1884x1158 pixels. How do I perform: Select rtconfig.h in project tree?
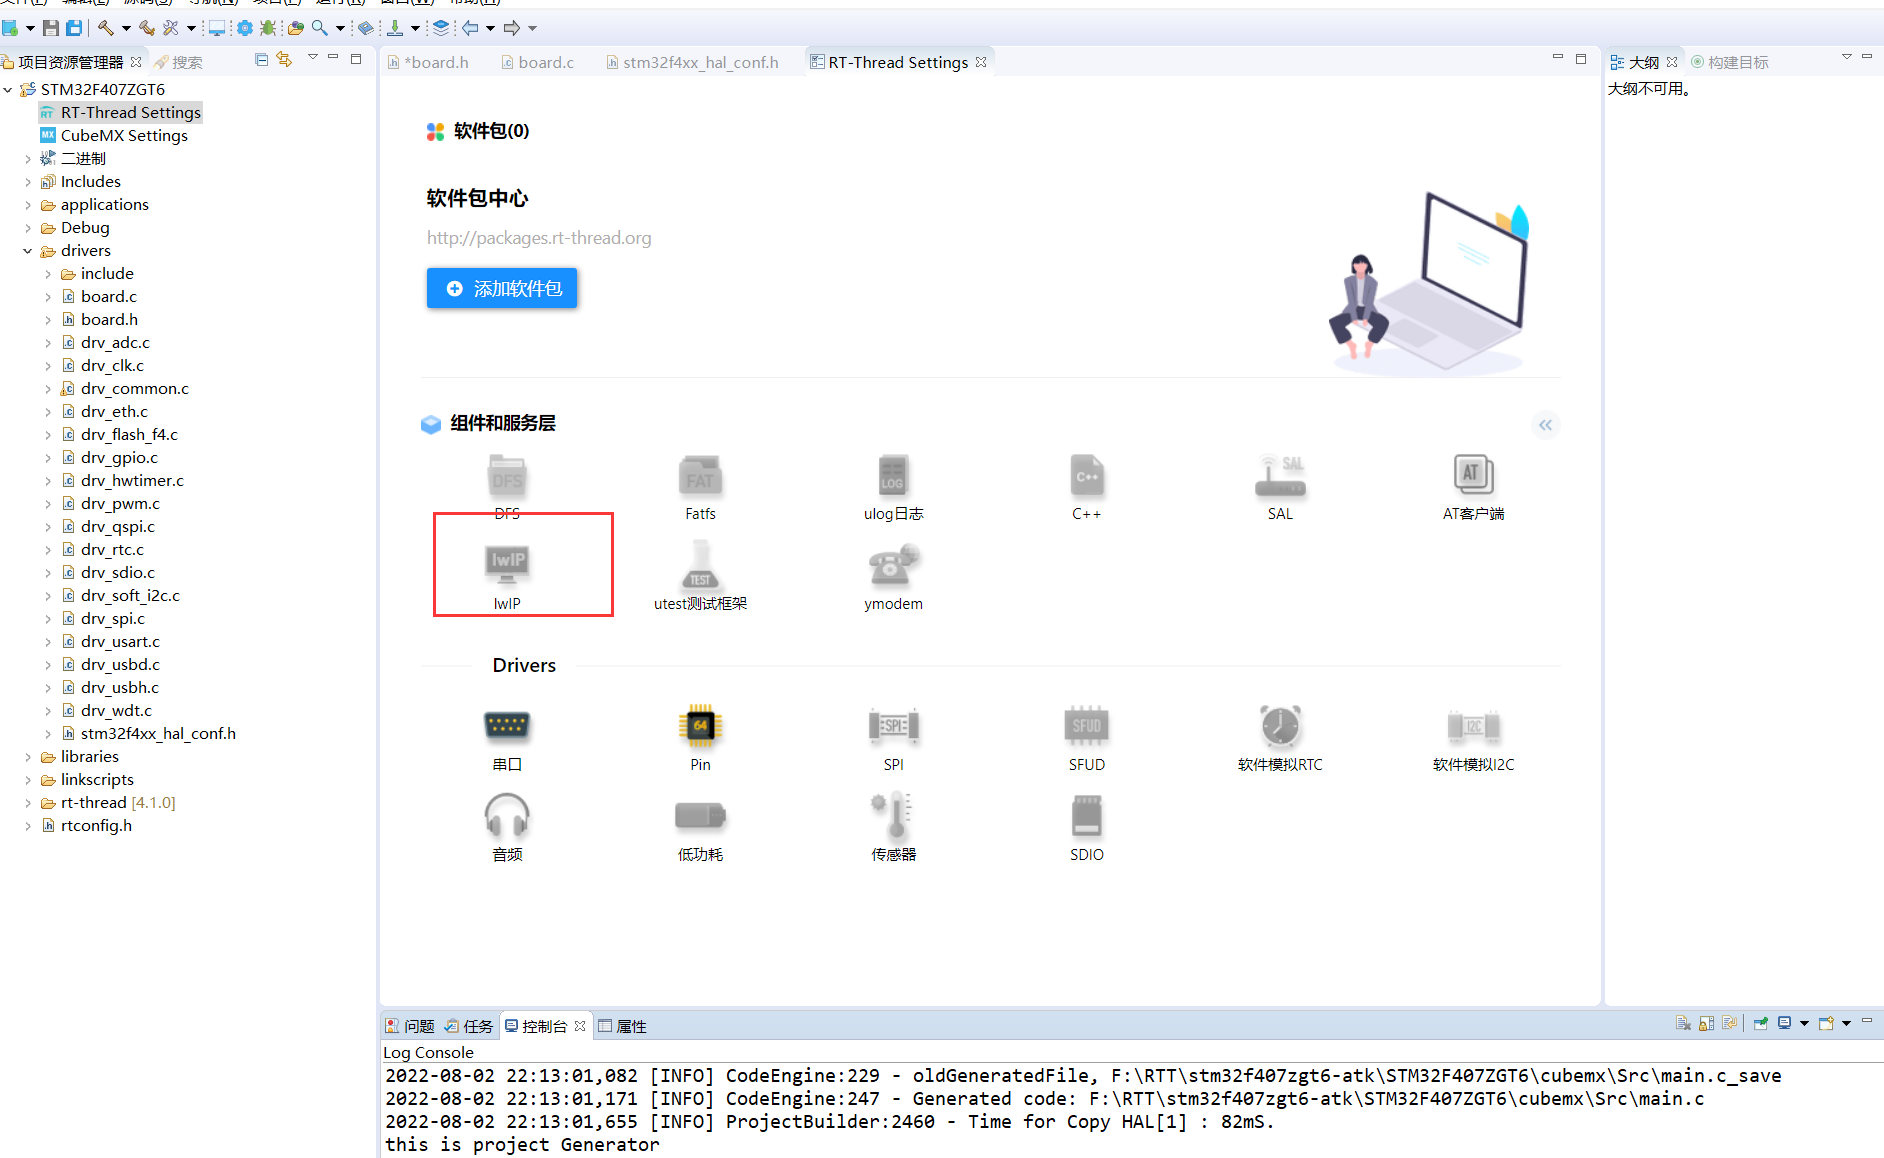(x=96, y=826)
